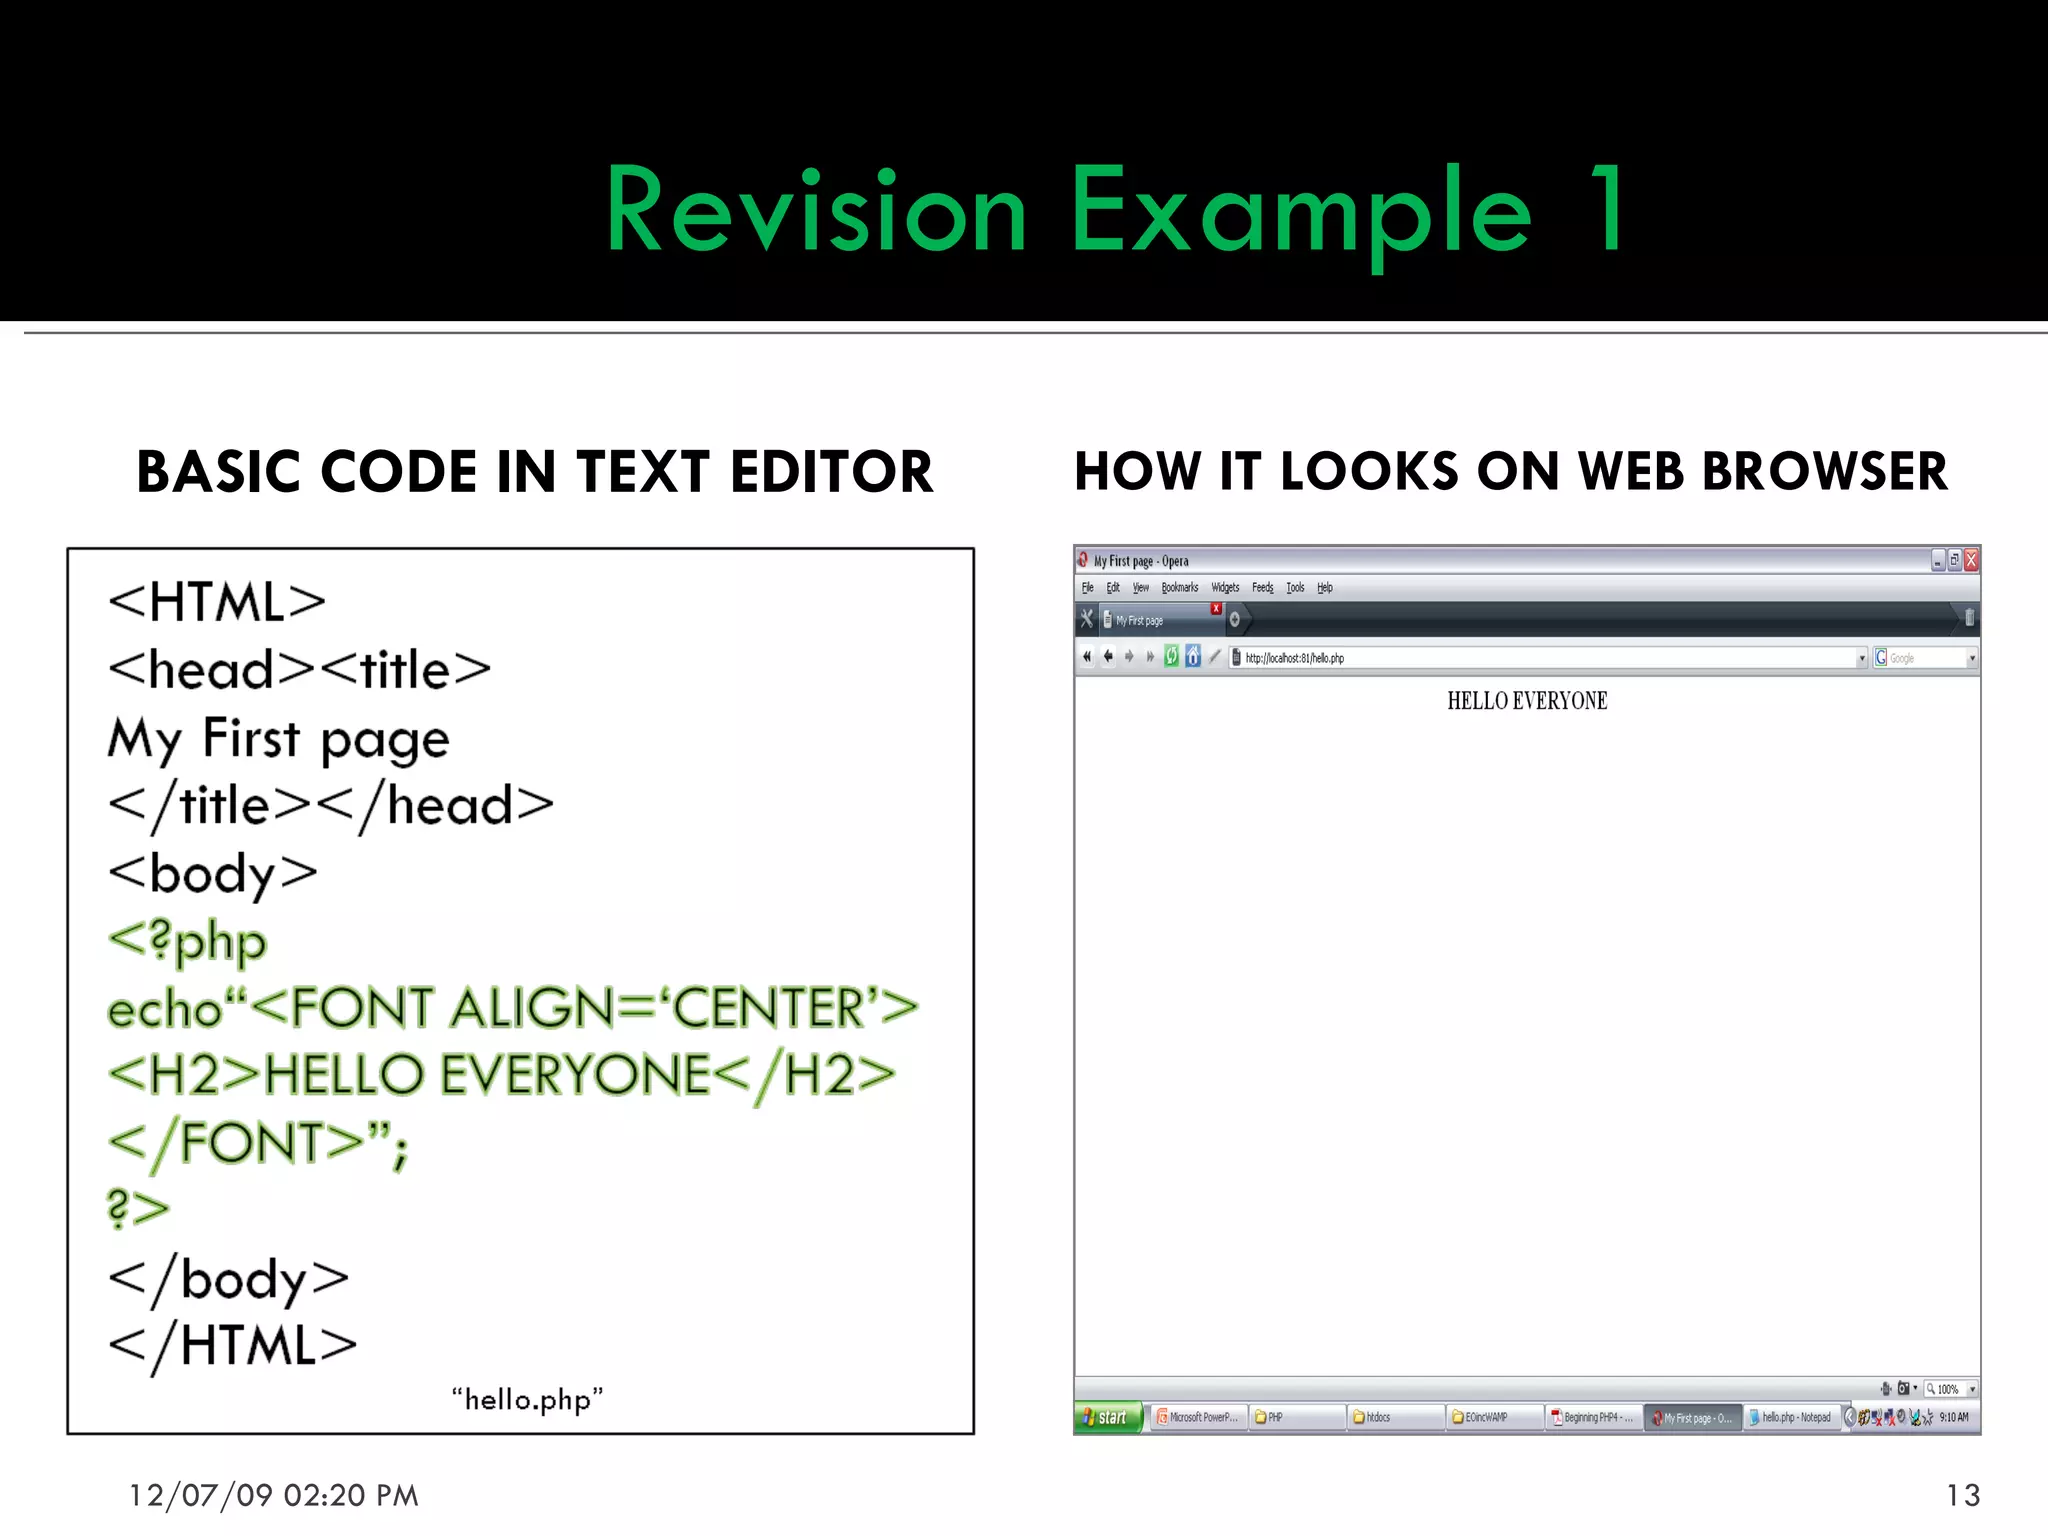Go back with the Back arrow
Viewport: 2048px width, 1536px height.
click(x=1108, y=657)
